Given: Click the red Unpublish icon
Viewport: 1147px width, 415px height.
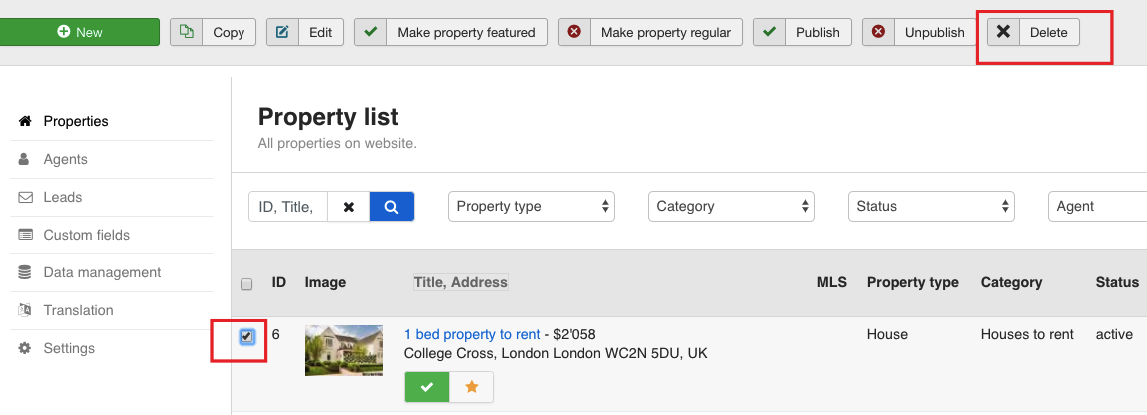Looking at the screenshot, I should [878, 32].
